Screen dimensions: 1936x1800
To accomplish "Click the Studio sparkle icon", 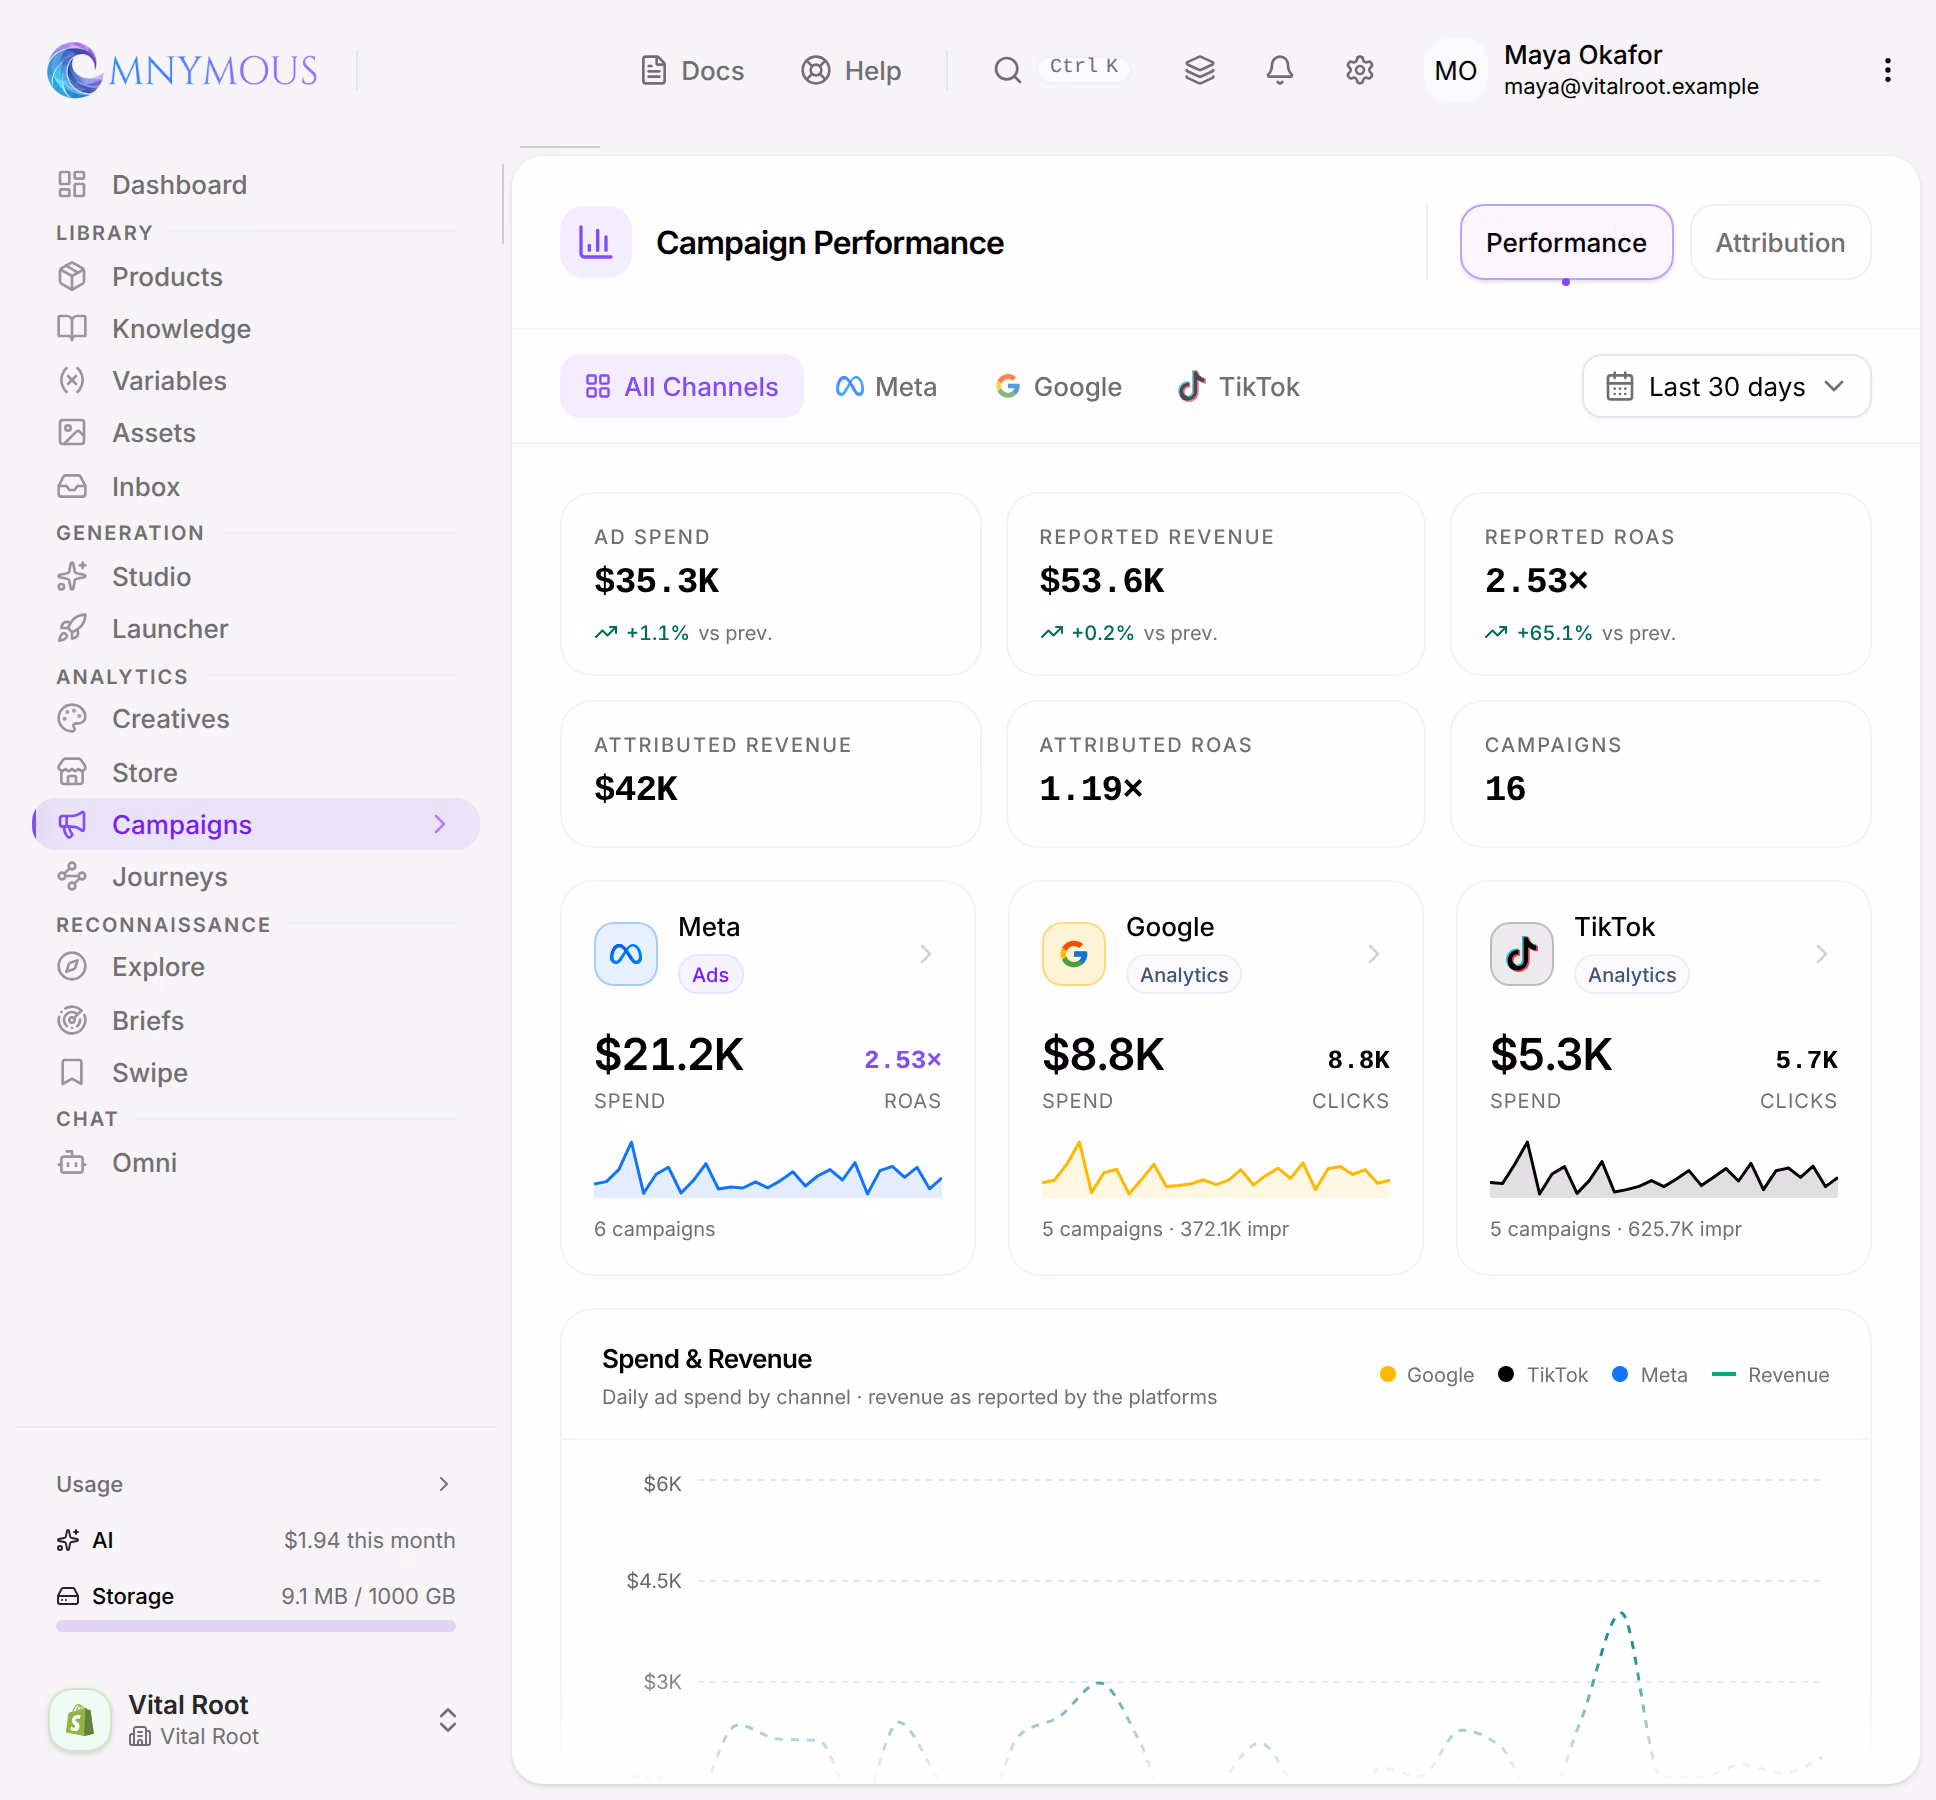I will click(72, 576).
